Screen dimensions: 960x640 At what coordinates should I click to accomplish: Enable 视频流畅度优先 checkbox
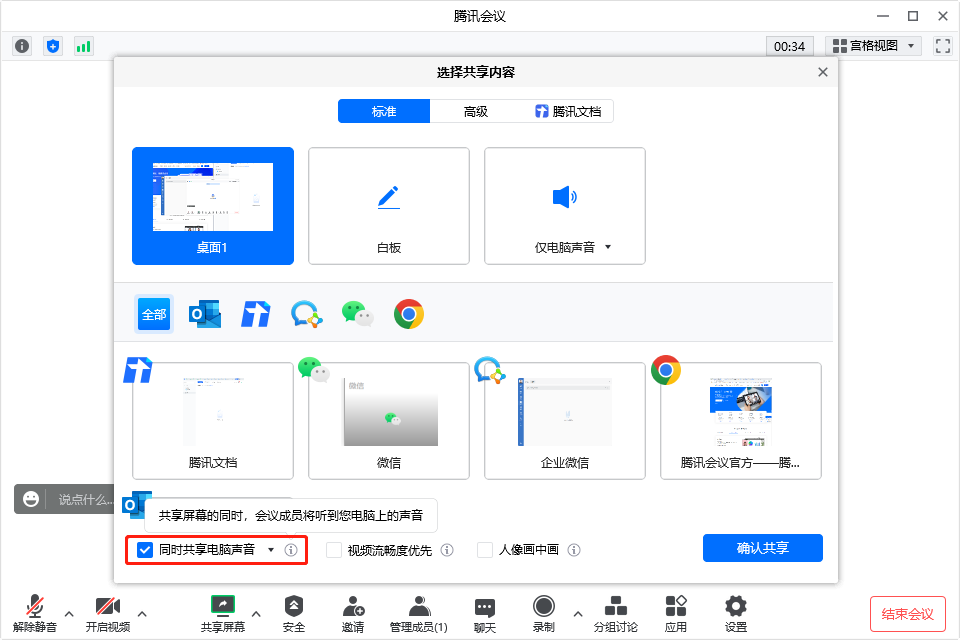click(334, 550)
